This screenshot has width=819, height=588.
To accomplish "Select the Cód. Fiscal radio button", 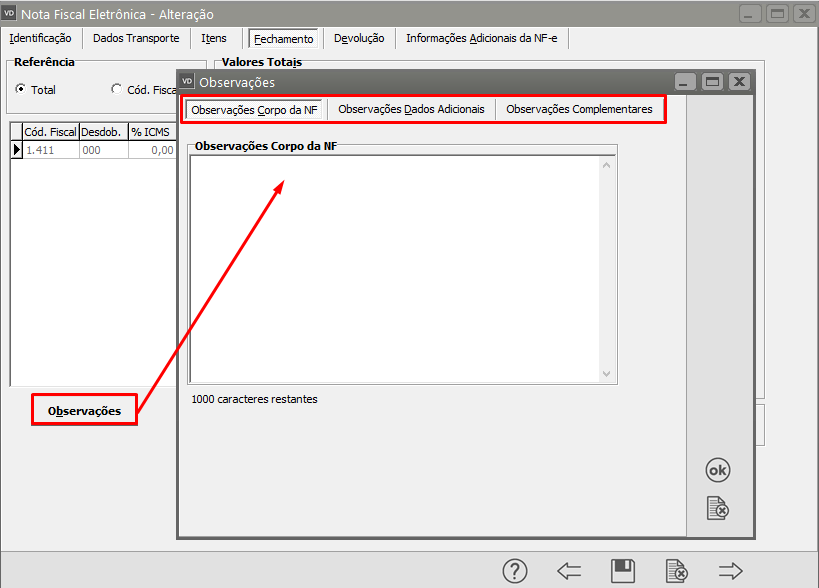I will pos(116,89).
